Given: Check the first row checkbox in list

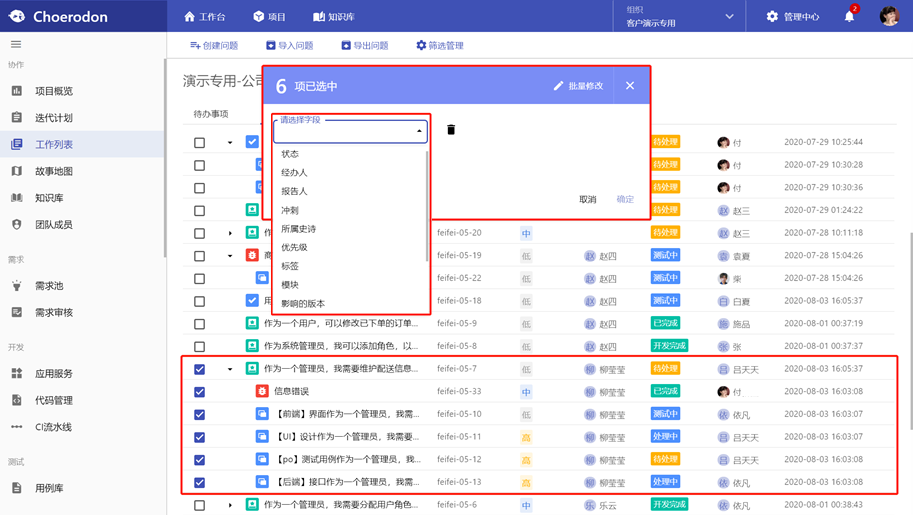Looking at the screenshot, I should (200, 142).
